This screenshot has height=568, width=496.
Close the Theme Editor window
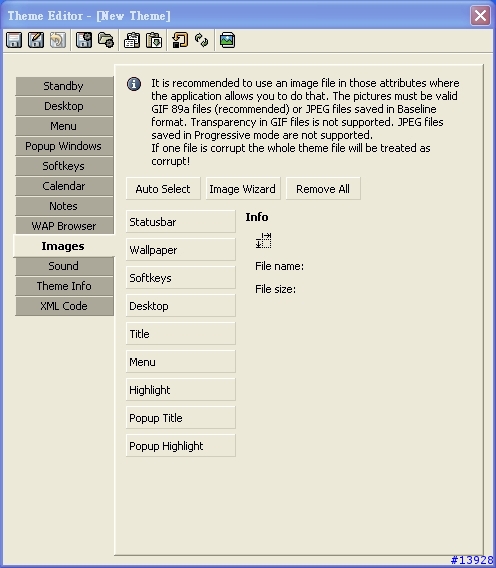pos(480,16)
